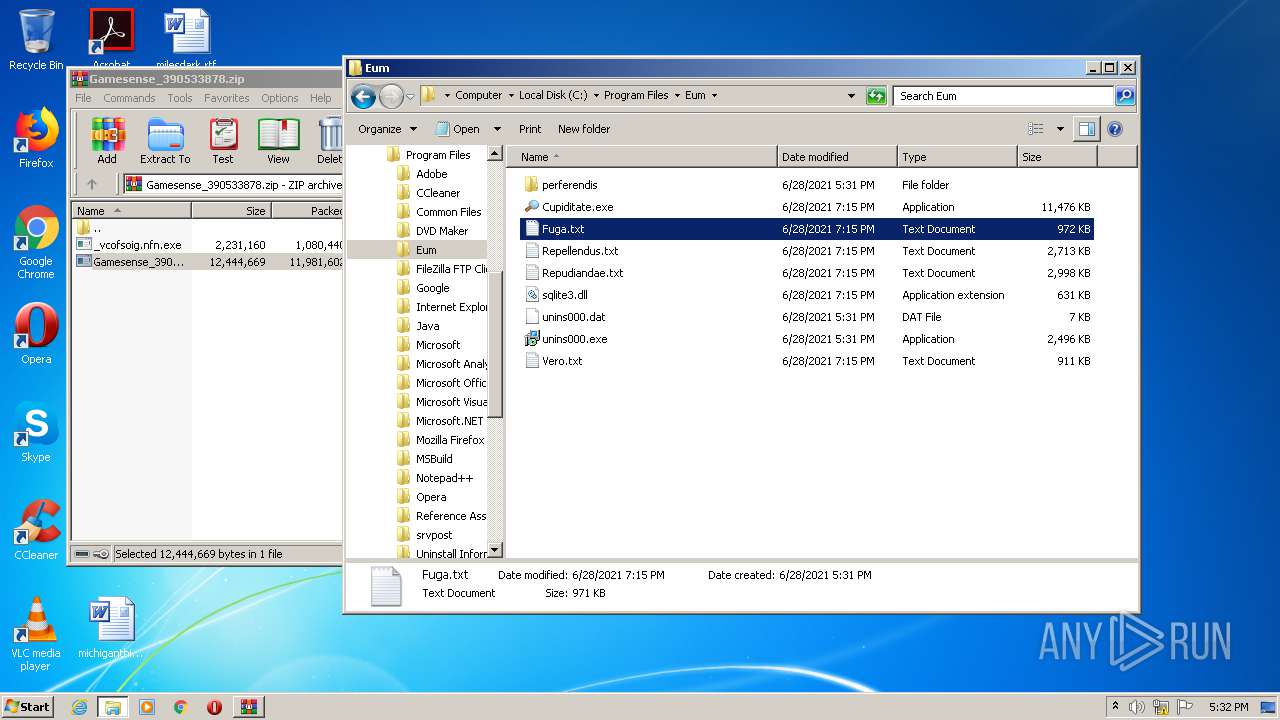
Task: Select Vero.txt file
Action: pos(562,361)
